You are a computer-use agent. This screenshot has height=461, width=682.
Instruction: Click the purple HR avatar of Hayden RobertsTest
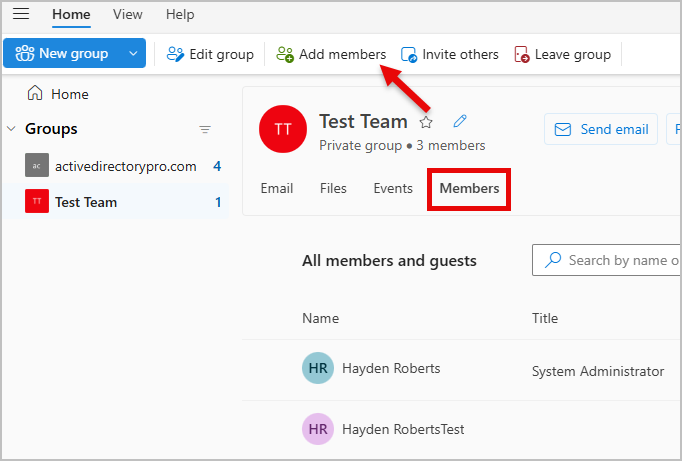click(x=318, y=429)
